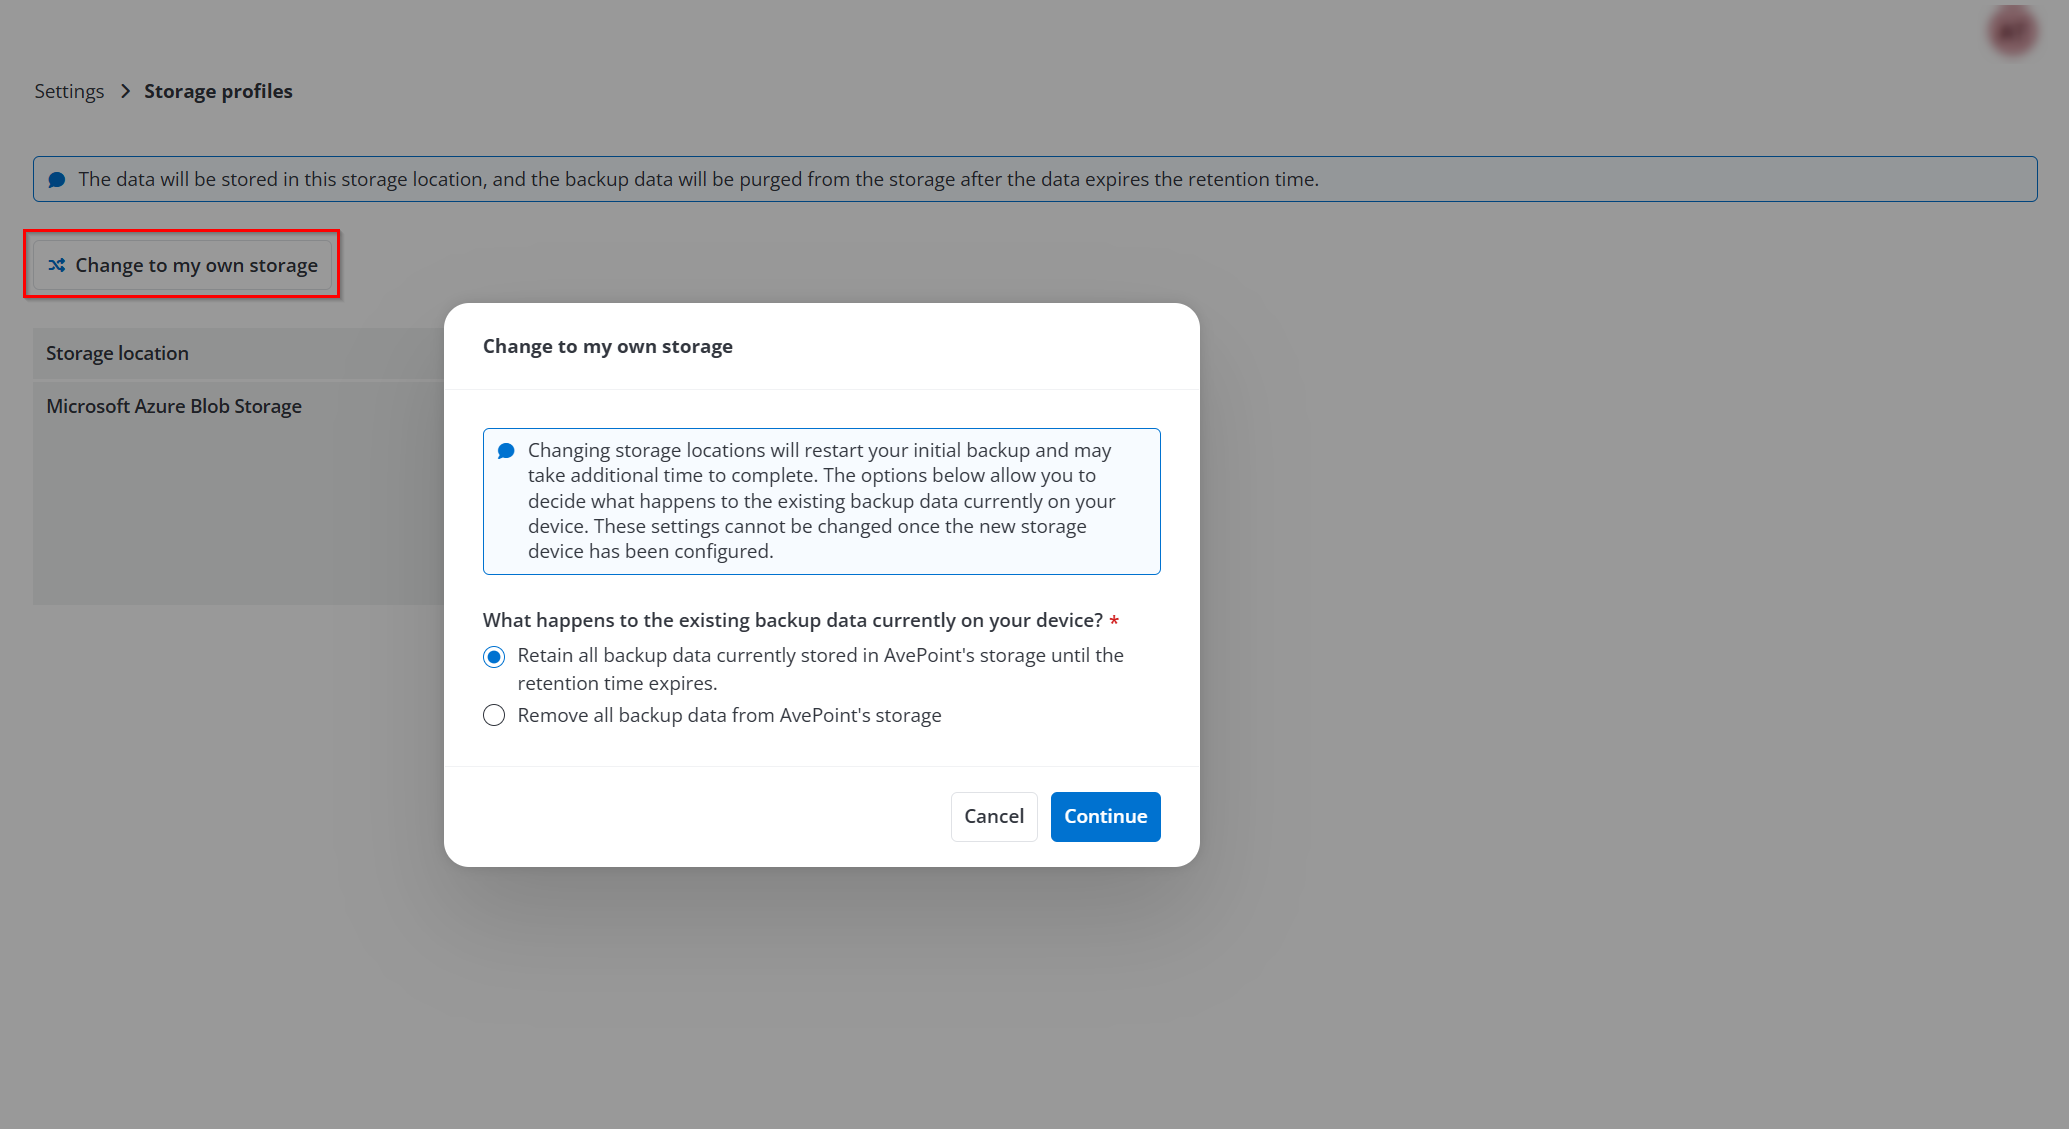Click the required asterisk beside the question heading
Screen dimensions: 2069x1129
click(1114, 620)
